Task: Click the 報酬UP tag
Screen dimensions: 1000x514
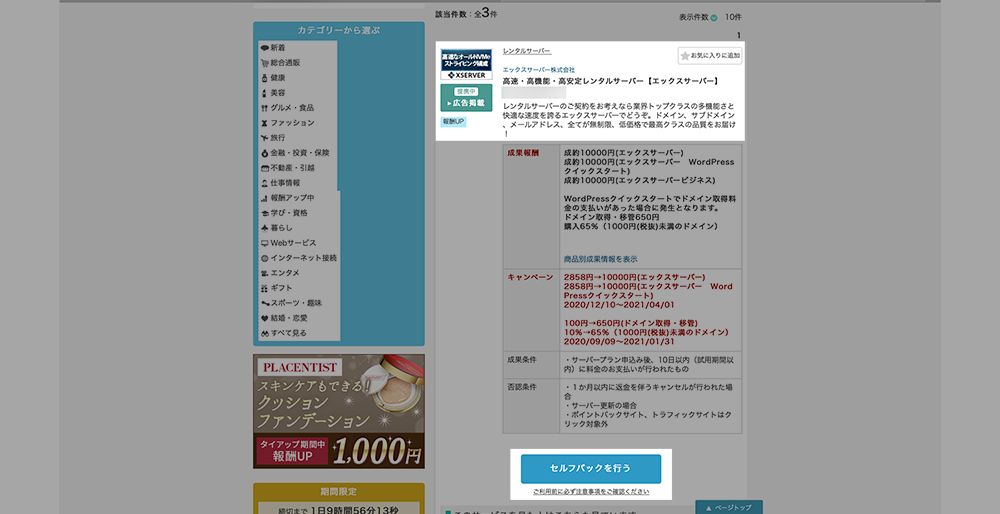Action: click(453, 121)
